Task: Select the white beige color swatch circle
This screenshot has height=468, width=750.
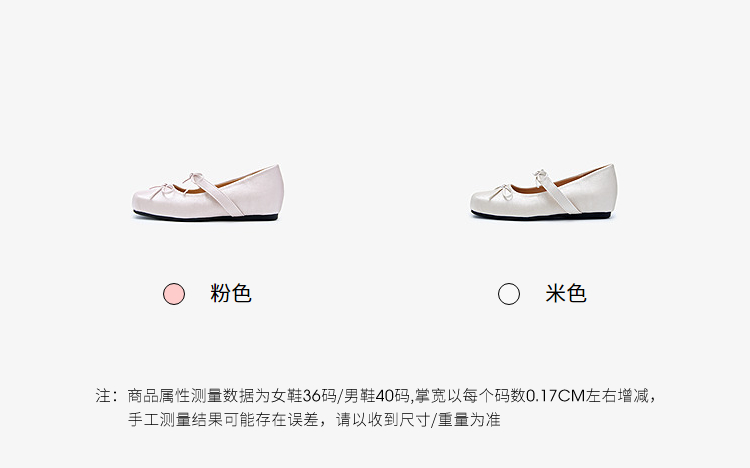Action: coord(508,294)
